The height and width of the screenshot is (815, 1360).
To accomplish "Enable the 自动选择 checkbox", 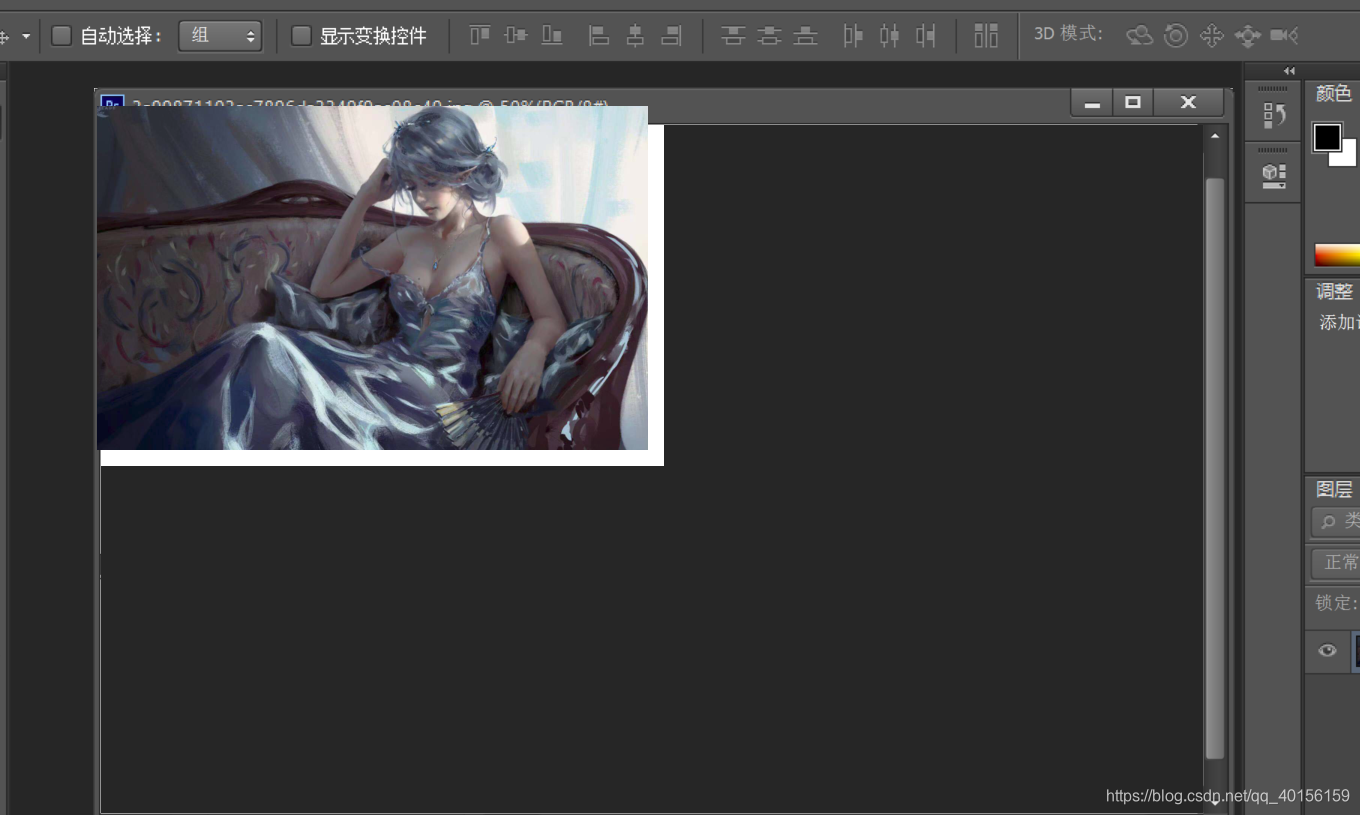I will (x=61, y=36).
